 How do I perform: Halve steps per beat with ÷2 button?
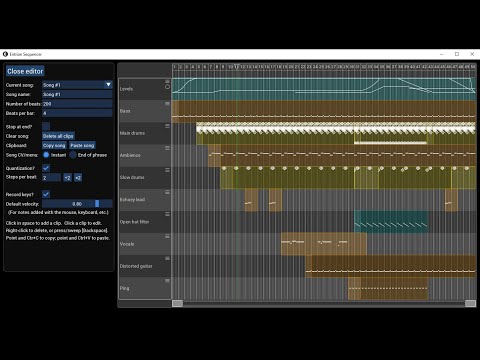click(67, 178)
